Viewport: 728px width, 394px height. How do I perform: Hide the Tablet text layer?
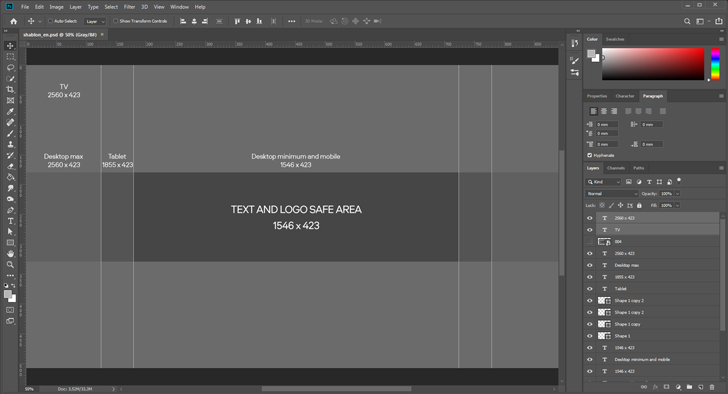coord(590,289)
